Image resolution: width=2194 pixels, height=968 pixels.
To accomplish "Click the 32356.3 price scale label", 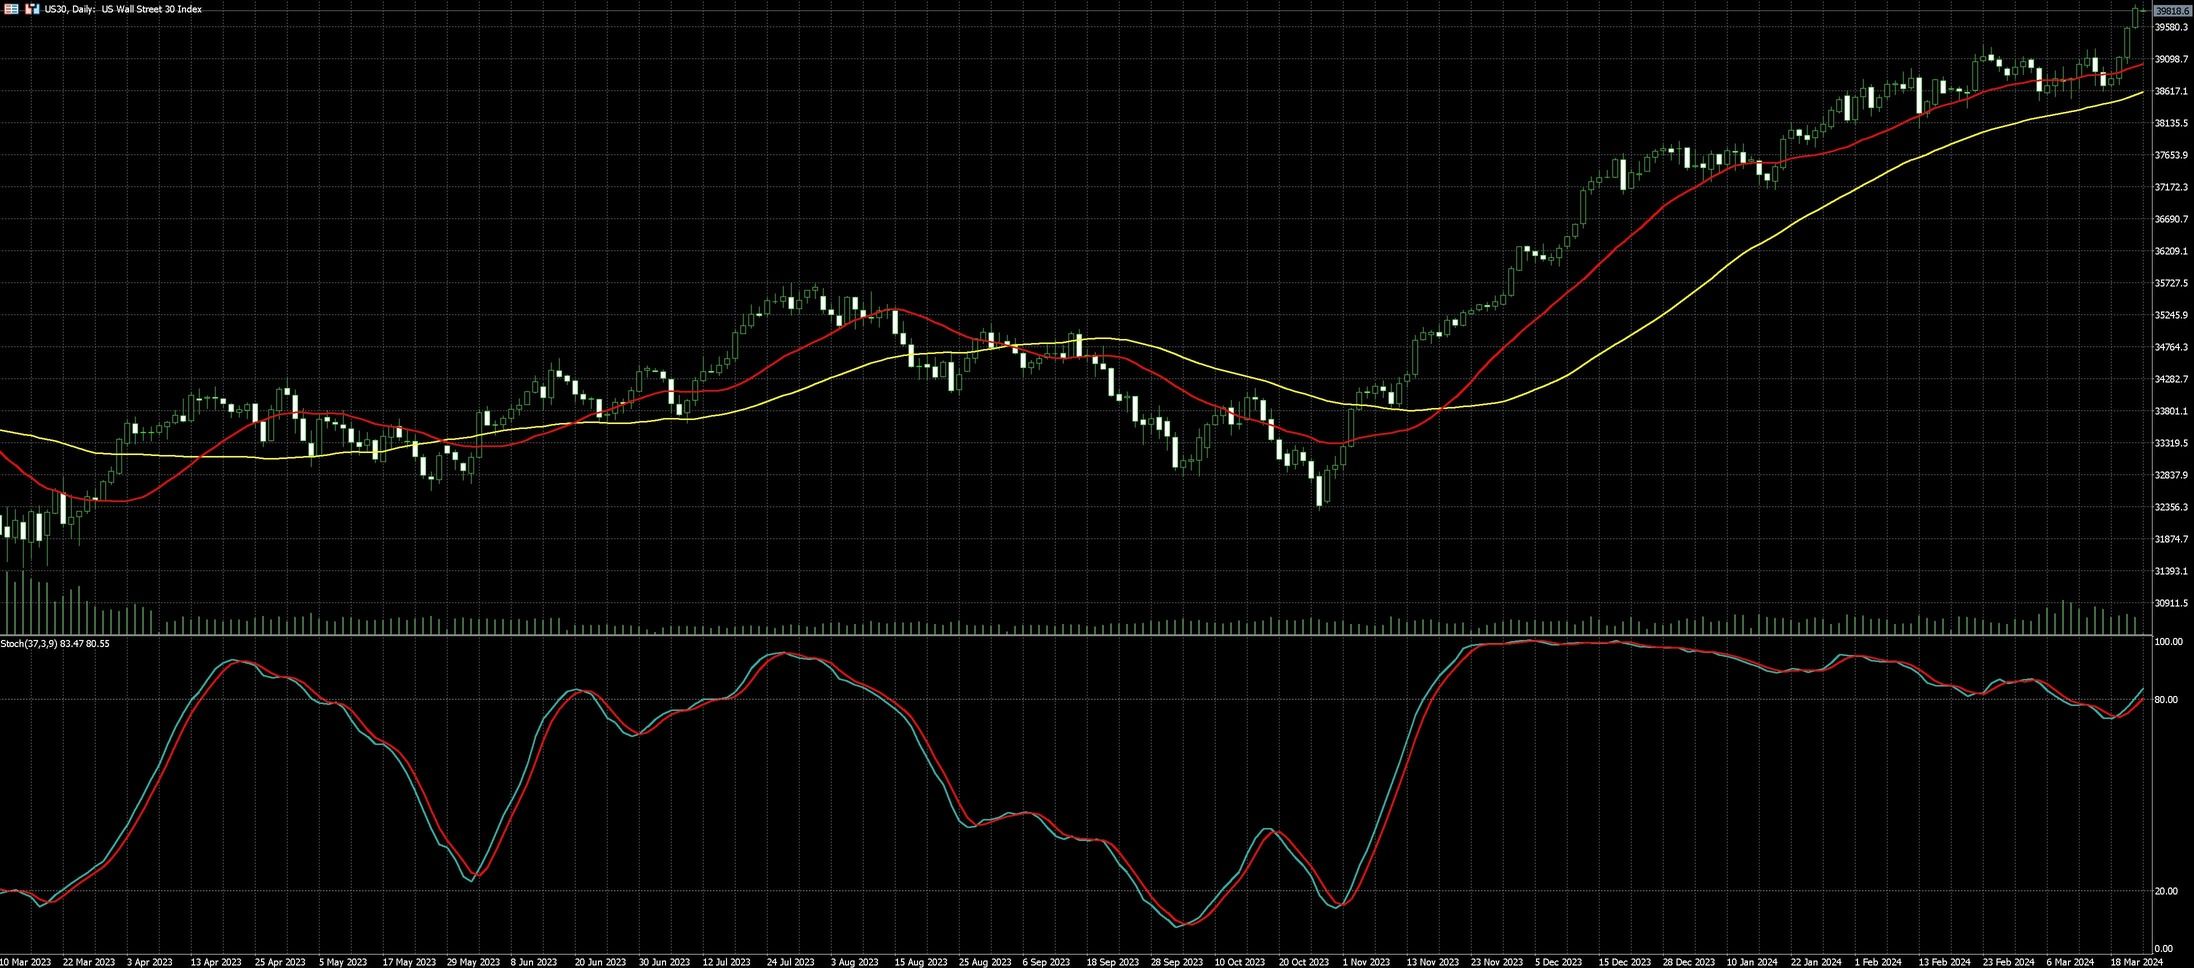I will (x=2171, y=507).
